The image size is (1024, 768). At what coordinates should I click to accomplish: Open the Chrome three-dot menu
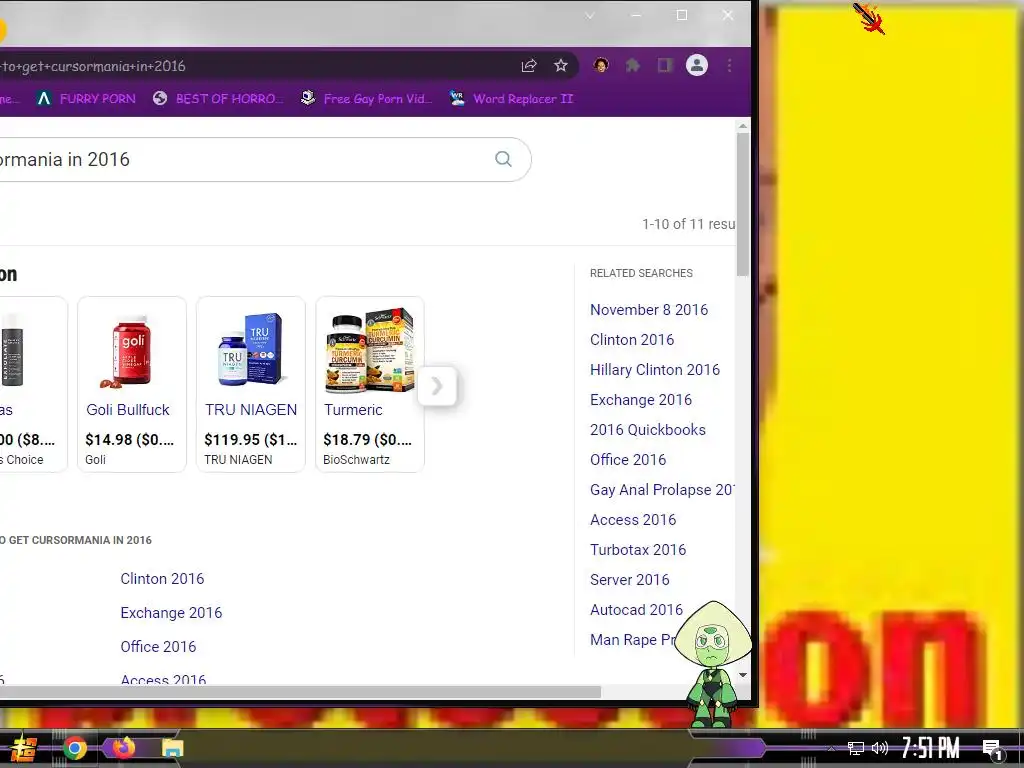point(729,65)
